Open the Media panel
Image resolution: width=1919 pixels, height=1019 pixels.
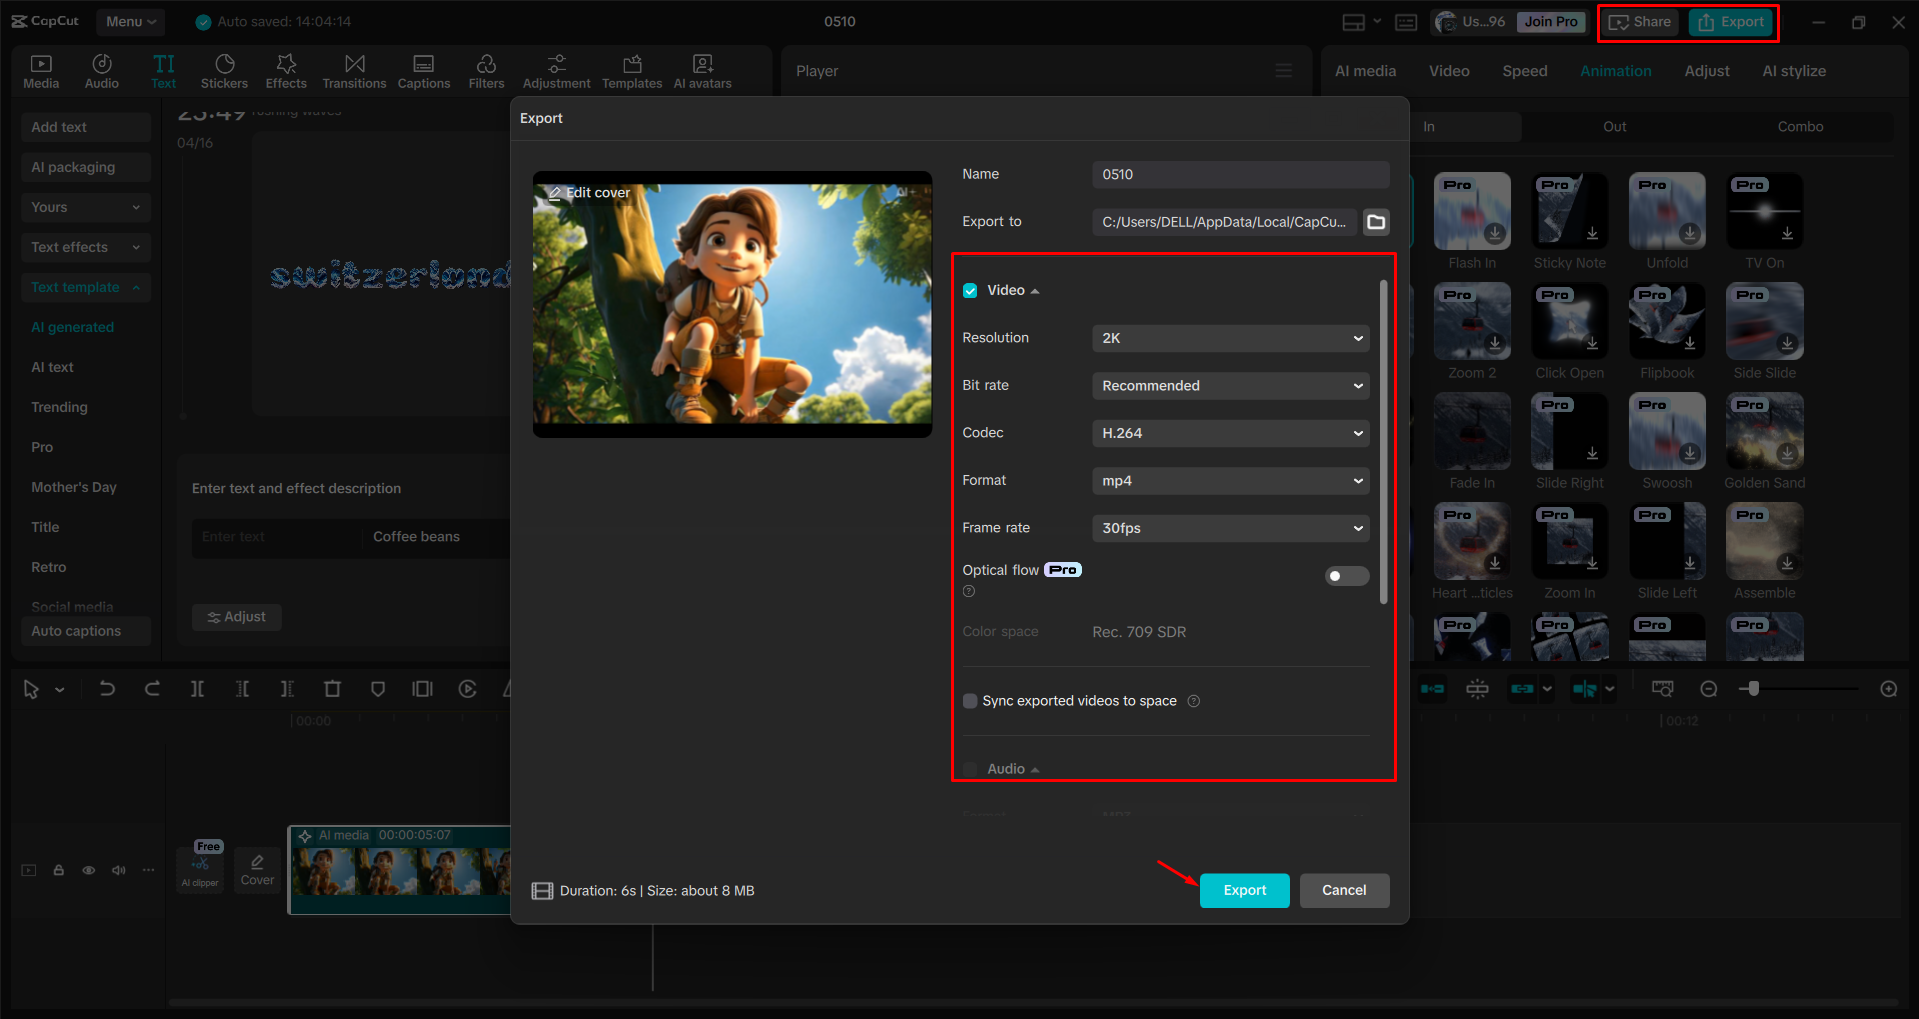(x=40, y=70)
